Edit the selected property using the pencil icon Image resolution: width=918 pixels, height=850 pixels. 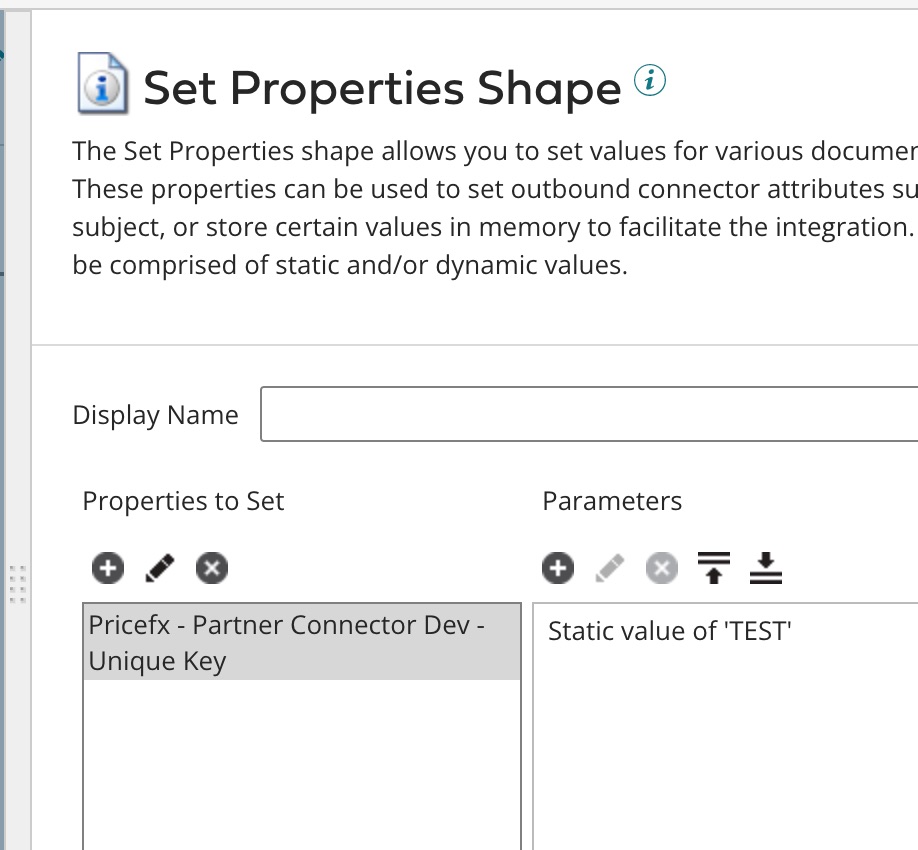160,568
